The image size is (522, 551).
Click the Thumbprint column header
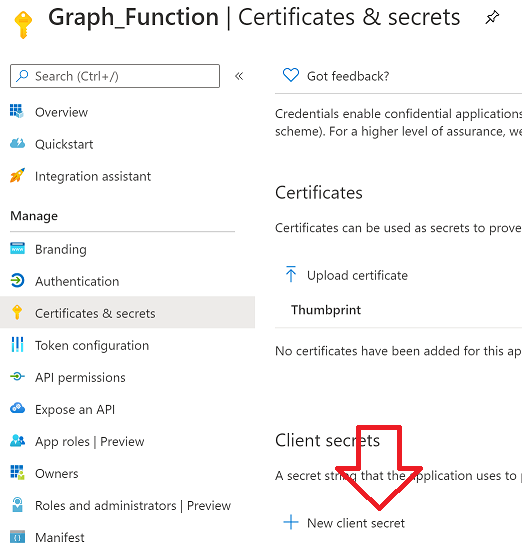[326, 310]
